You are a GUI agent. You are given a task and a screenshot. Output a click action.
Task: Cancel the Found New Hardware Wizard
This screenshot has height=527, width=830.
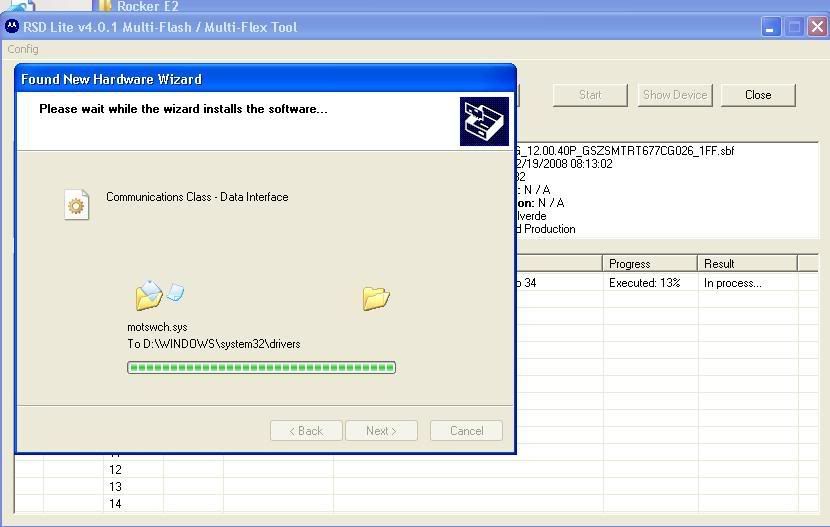coord(466,431)
